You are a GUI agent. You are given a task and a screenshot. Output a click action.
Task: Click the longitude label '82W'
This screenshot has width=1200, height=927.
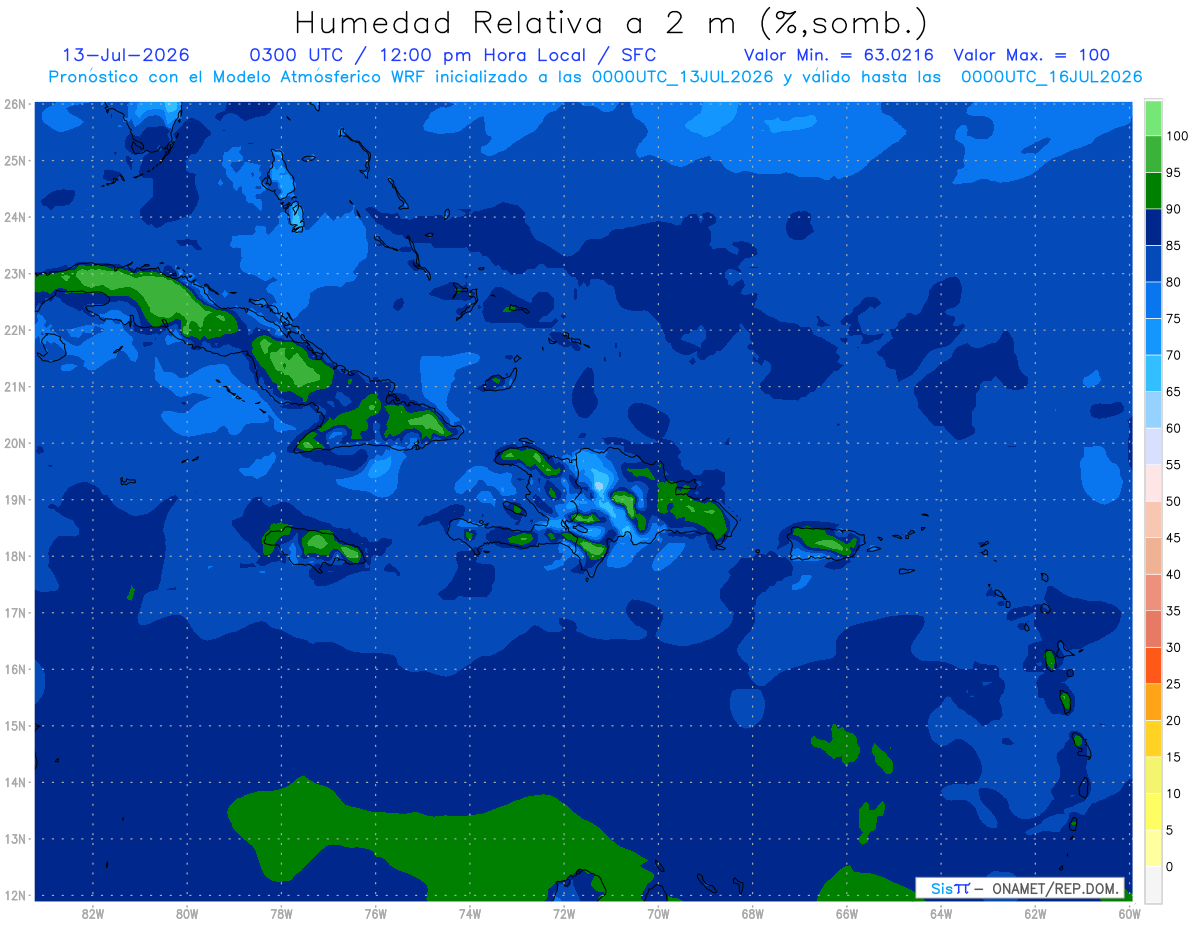(x=93, y=914)
